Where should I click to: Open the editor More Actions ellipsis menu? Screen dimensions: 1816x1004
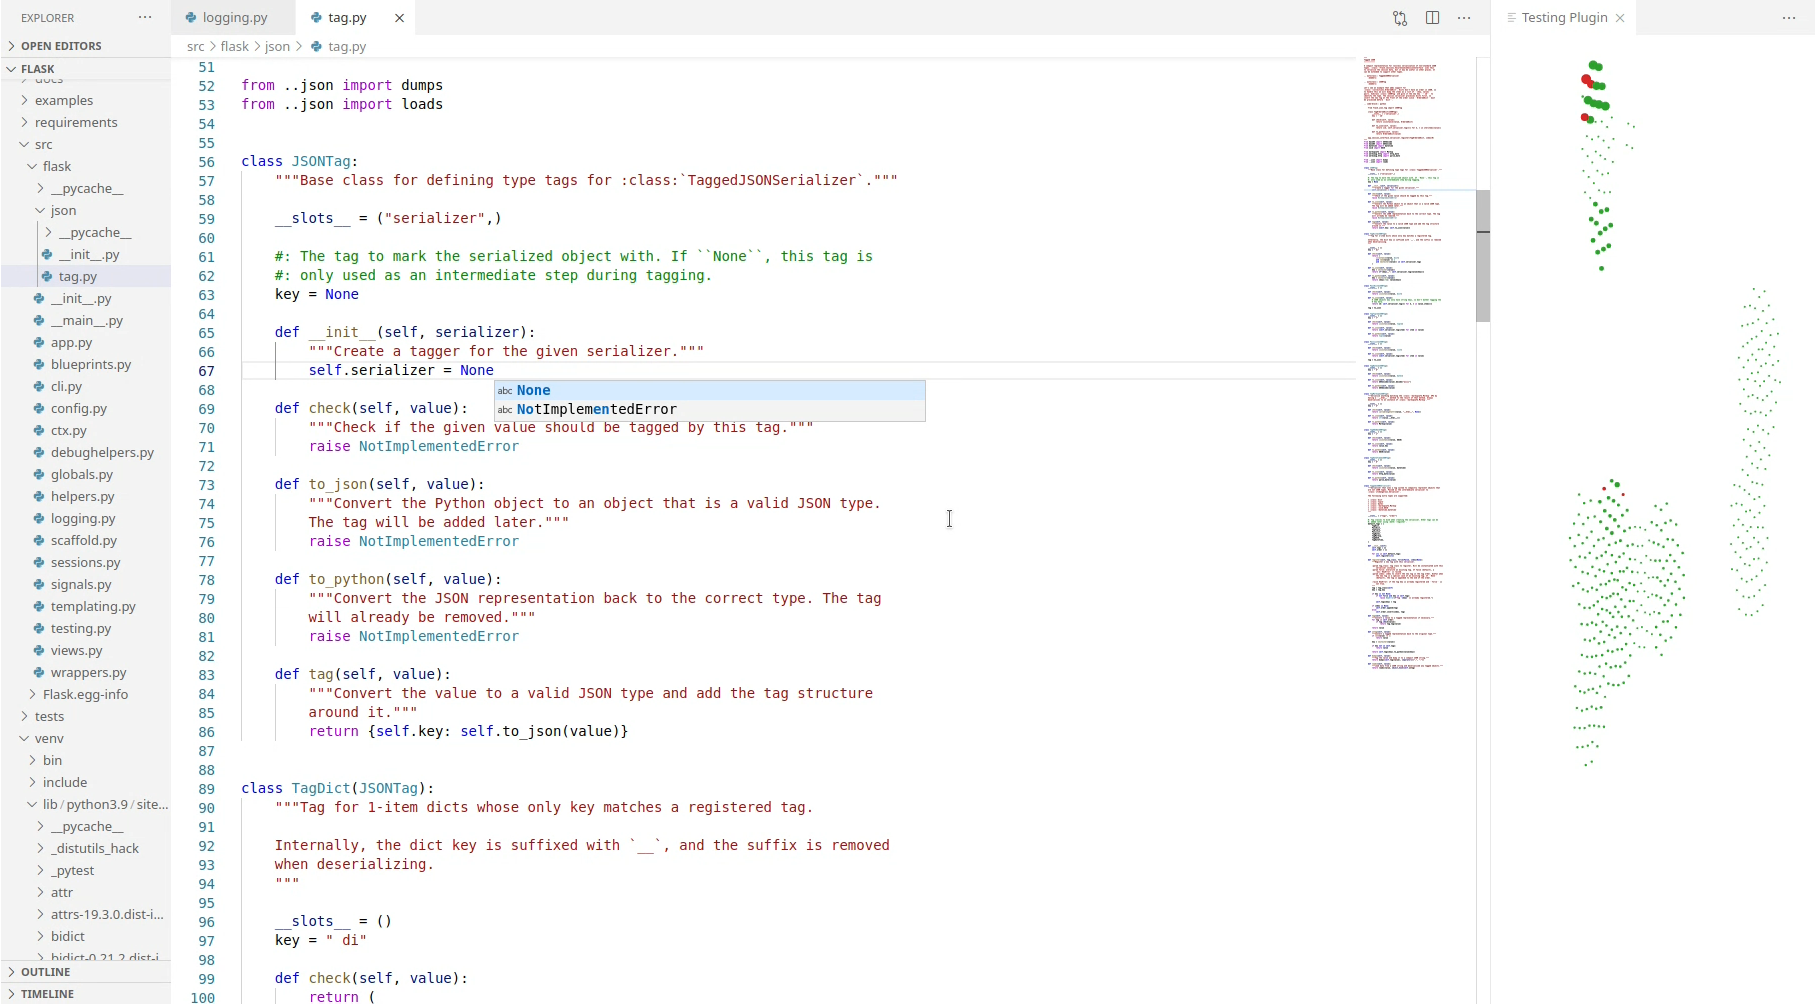click(1464, 17)
